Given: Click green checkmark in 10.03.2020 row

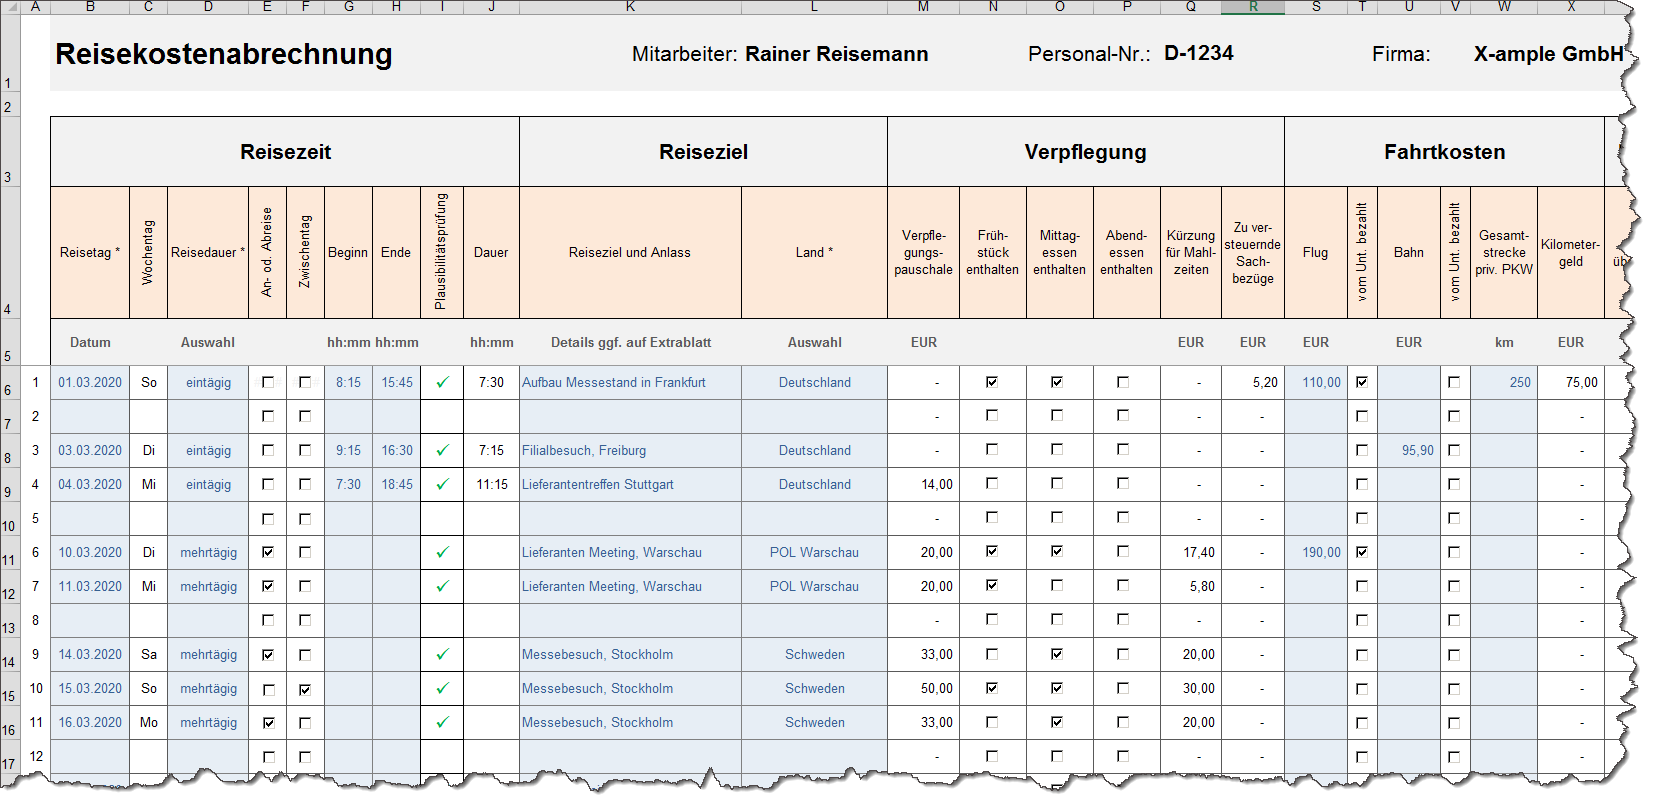Looking at the screenshot, I should [442, 552].
